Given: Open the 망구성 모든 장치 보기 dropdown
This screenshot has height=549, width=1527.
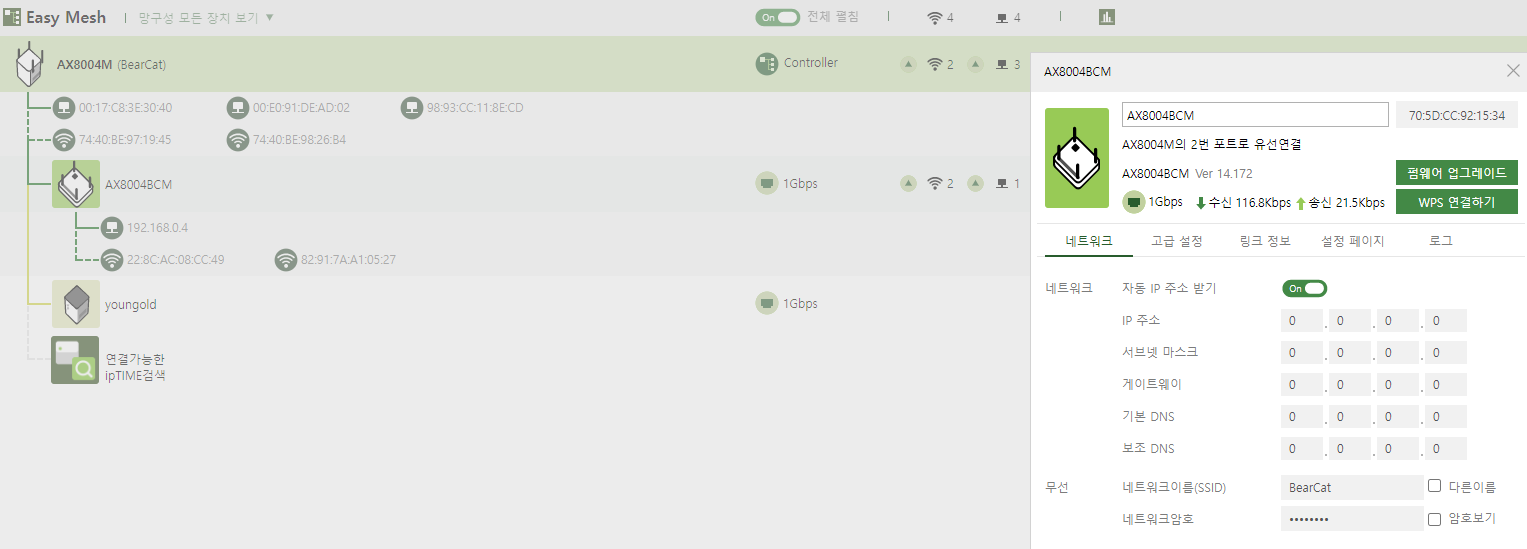Looking at the screenshot, I should click(x=206, y=18).
